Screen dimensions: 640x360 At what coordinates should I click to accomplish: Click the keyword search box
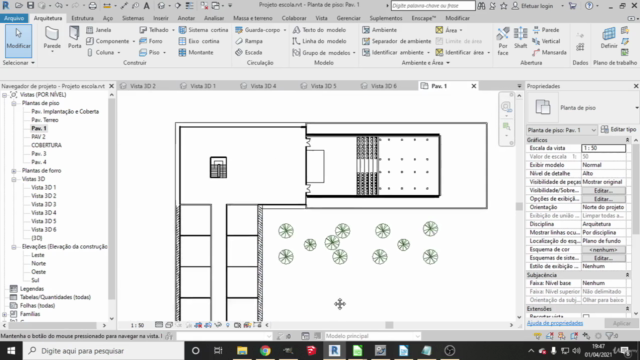pyautogui.click(x=433, y=6)
